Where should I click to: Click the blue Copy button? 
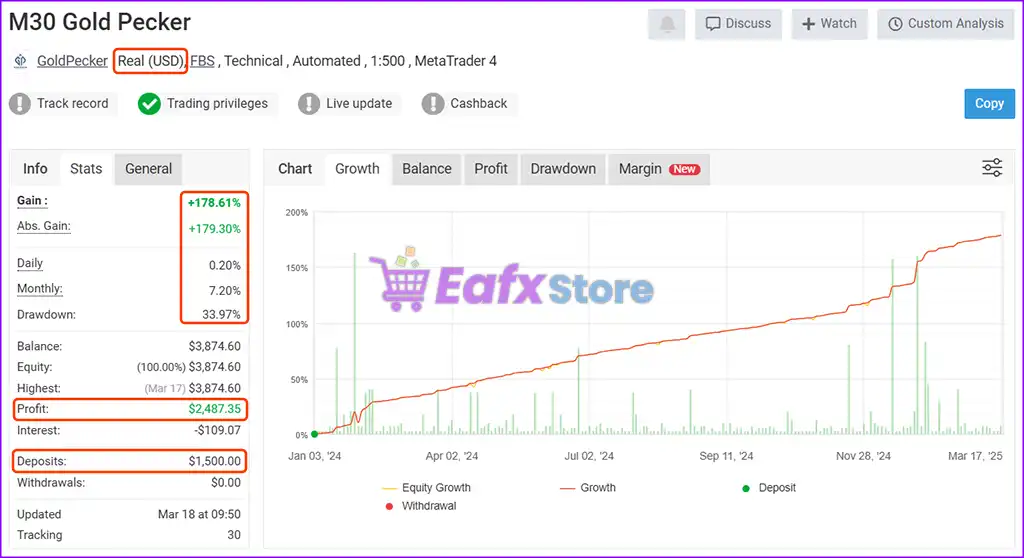(x=989, y=103)
